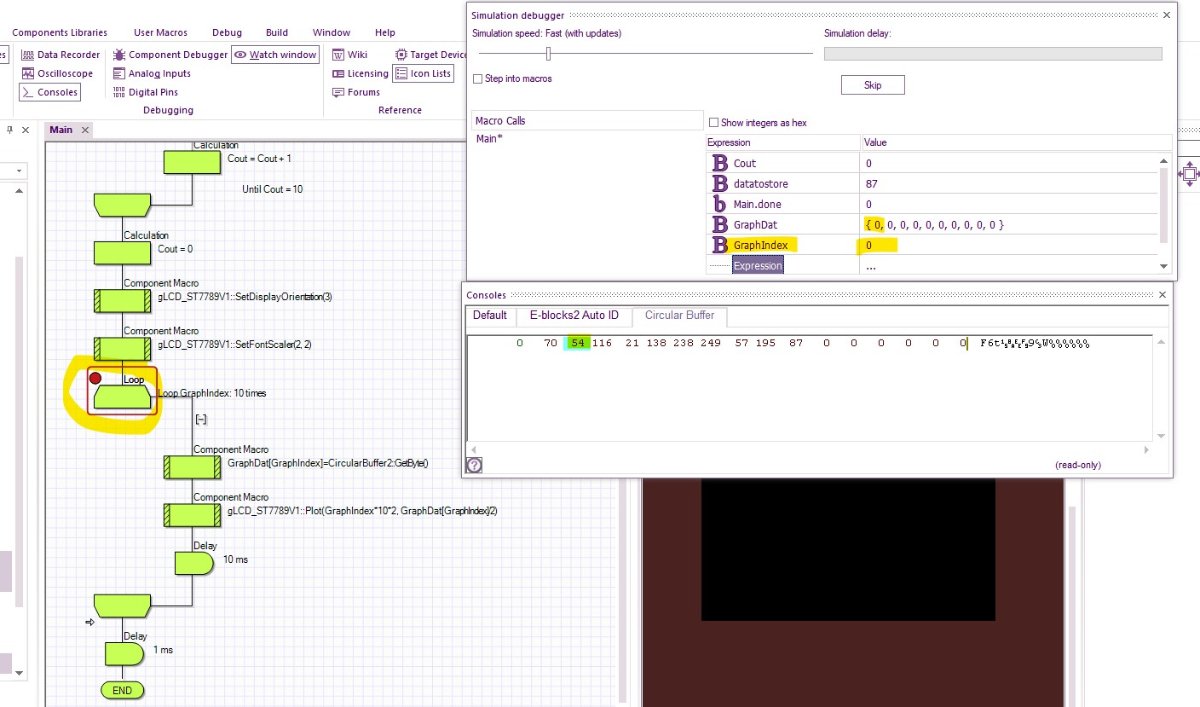1200x707 pixels.
Task: Click the Consoles help question mark icon
Action: (x=474, y=465)
